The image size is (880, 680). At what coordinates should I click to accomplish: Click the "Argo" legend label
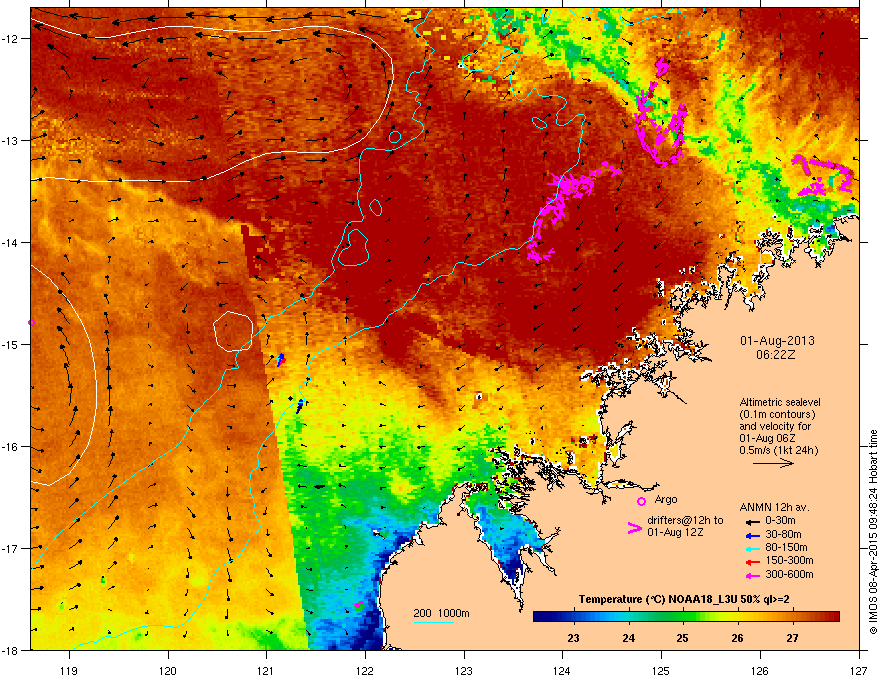coord(666,499)
